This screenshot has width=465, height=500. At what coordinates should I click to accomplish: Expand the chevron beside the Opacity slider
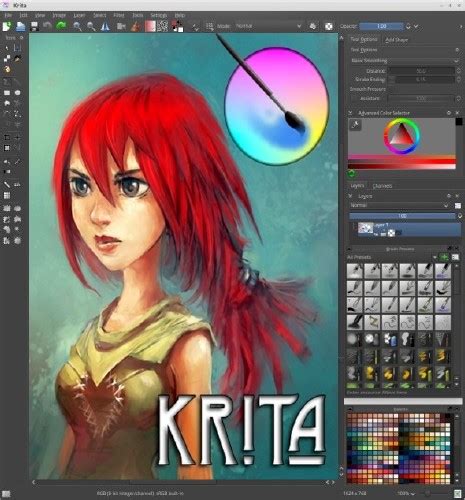coord(416,26)
